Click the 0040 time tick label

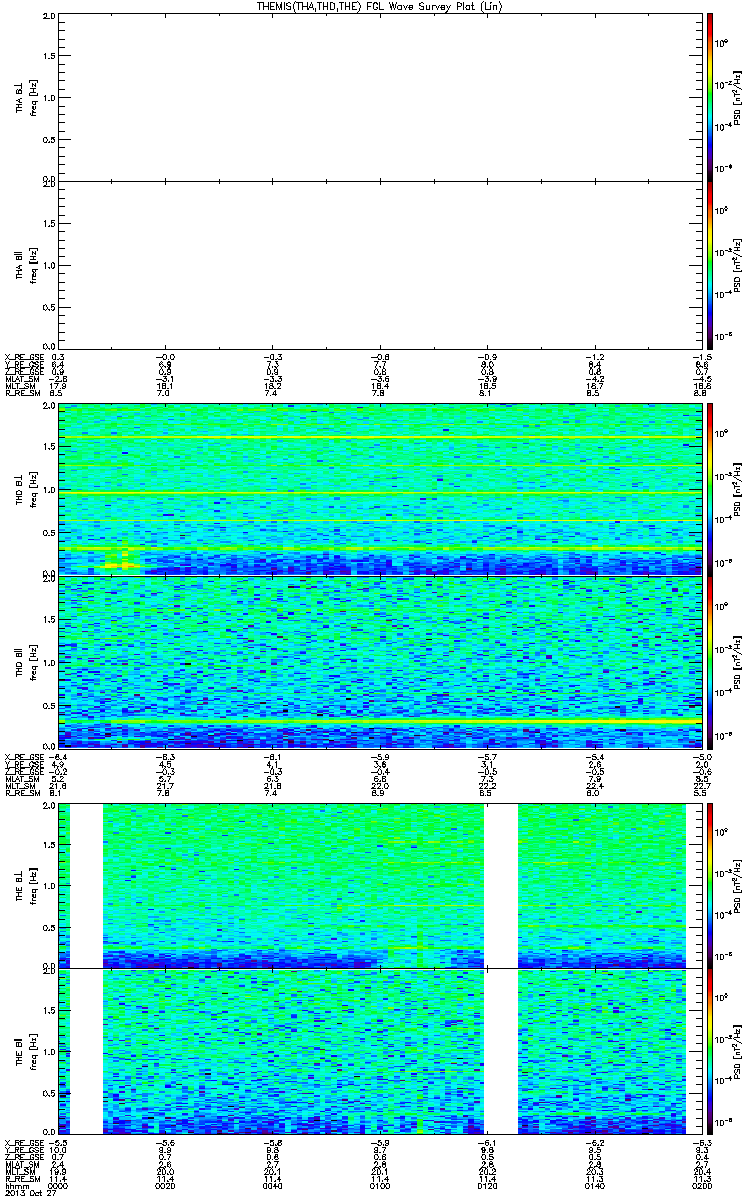tap(273, 1186)
